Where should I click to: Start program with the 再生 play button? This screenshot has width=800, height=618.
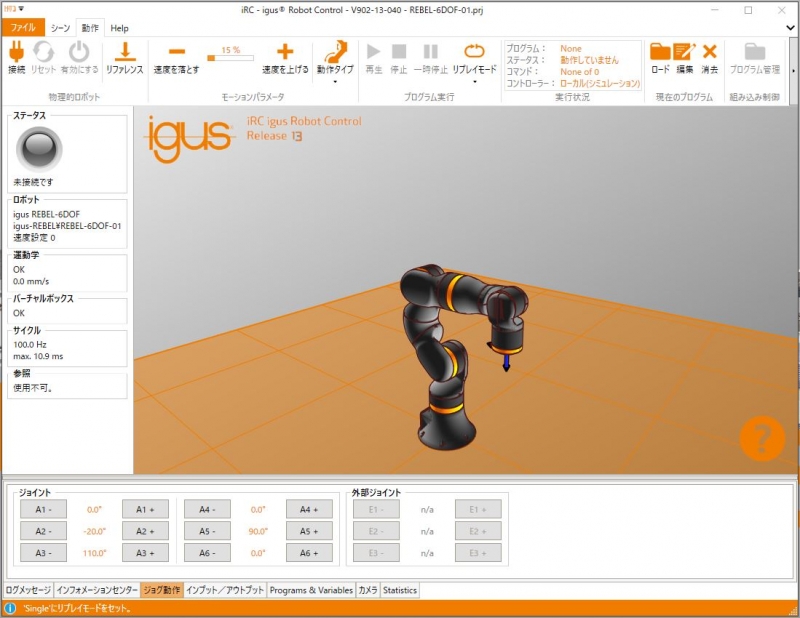[373, 52]
